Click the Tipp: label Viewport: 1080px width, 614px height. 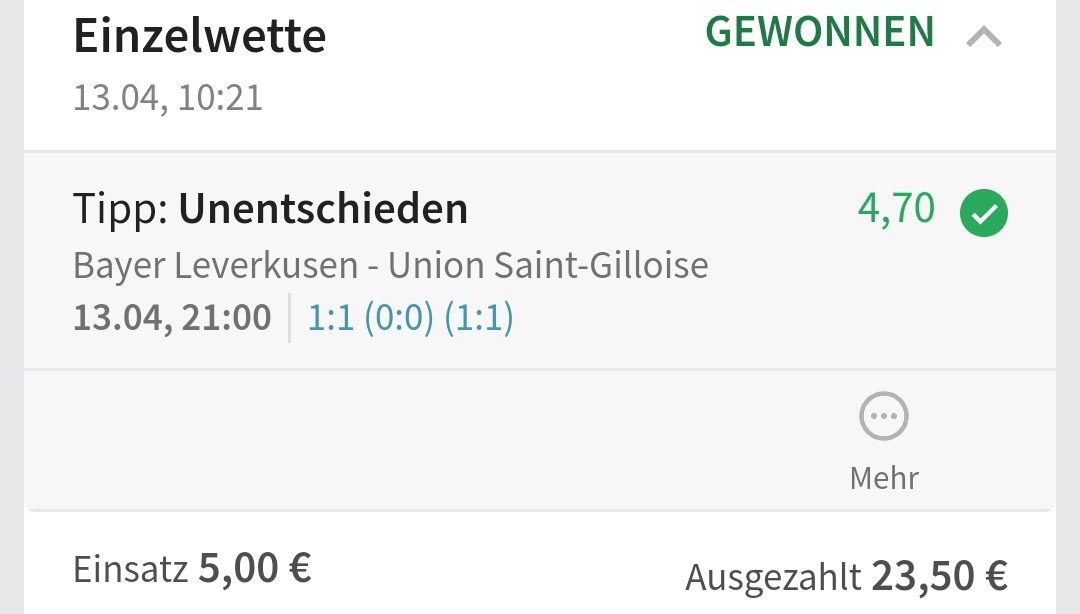(x=120, y=209)
